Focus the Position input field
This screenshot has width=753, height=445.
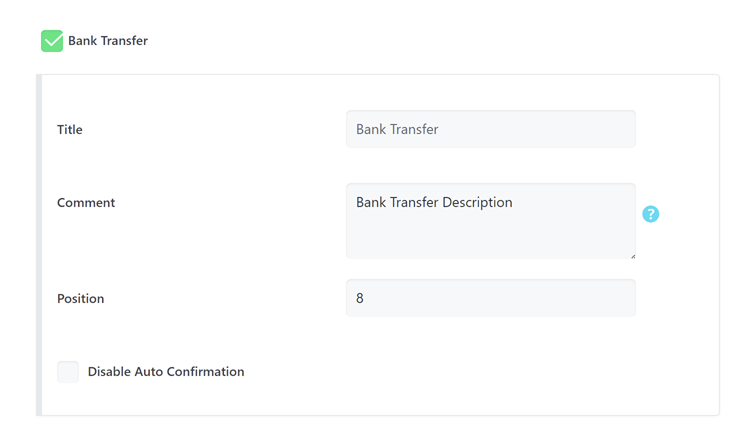(490, 298)
